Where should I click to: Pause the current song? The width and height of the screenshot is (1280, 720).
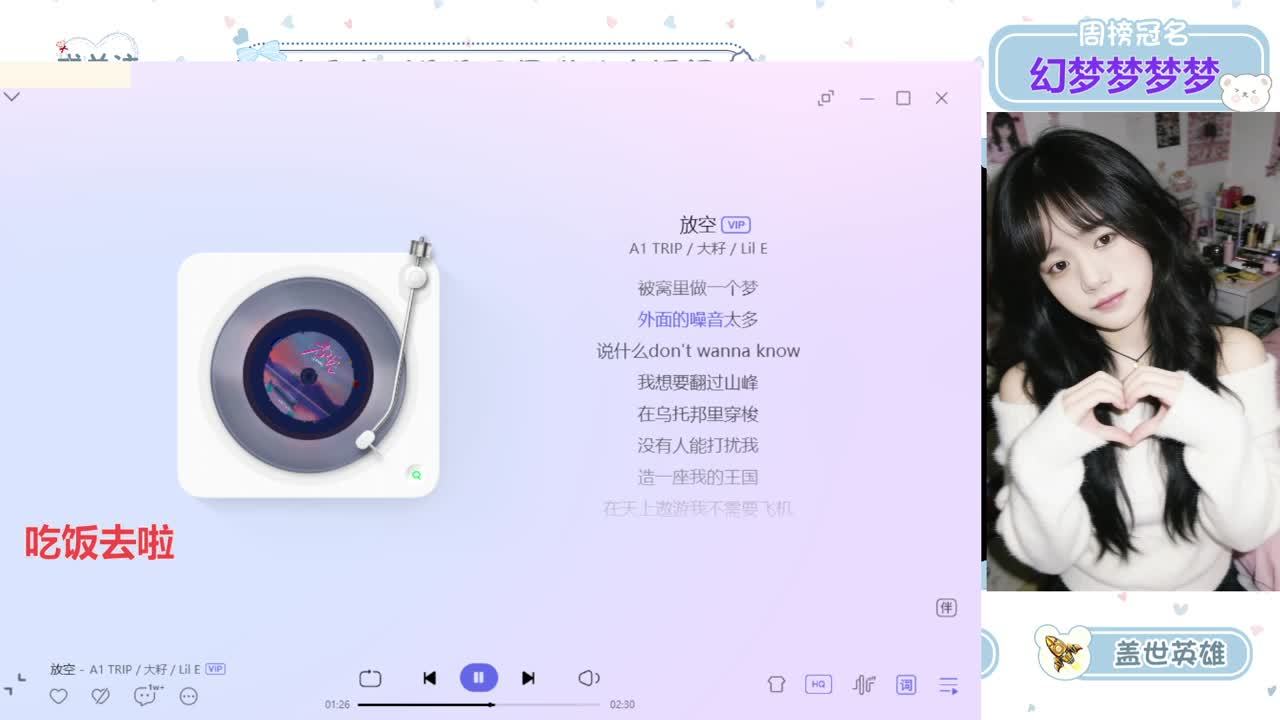coord(479,678)
